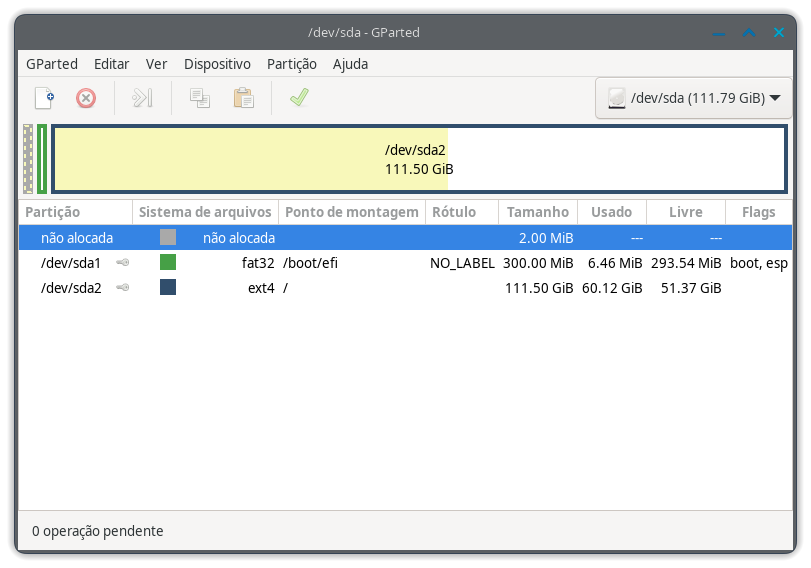Select the /dev/sda2 block in disk map
This screenshot has width=811, height=568.
(418, 159)
